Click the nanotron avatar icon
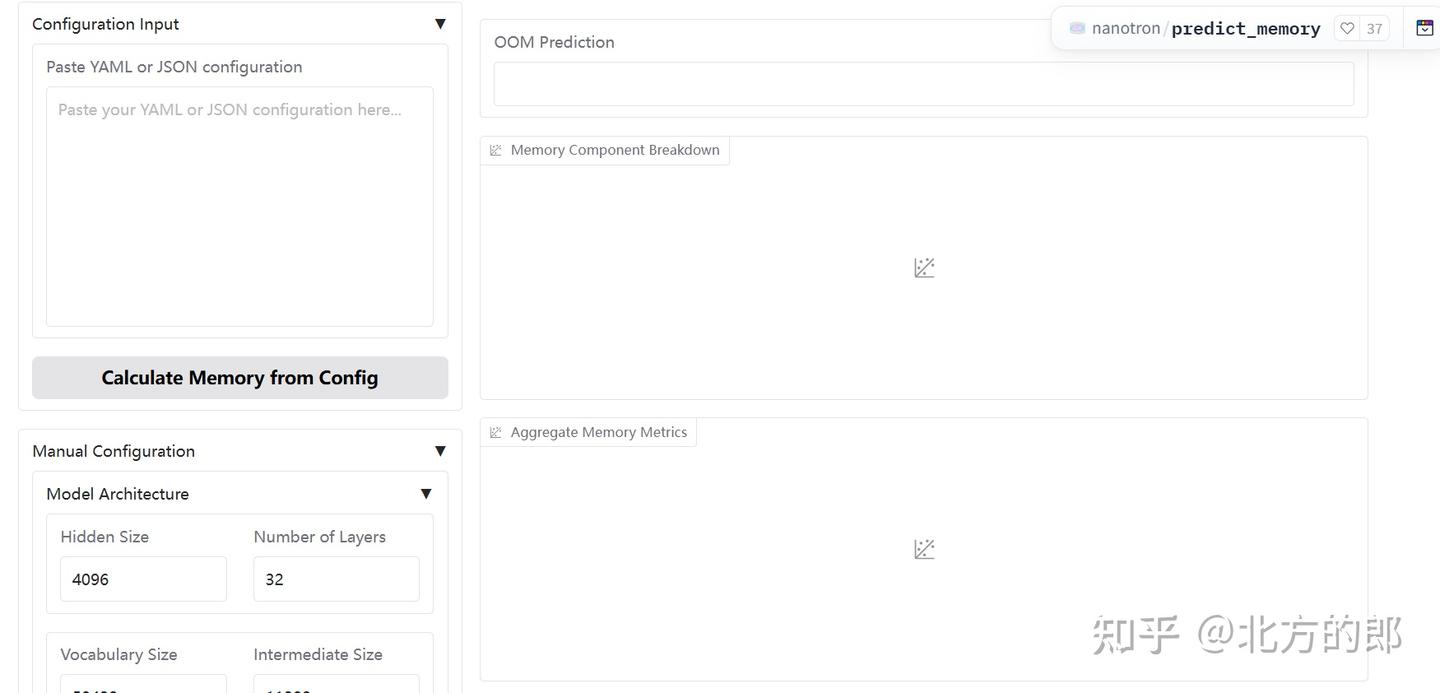 pos(1077,28)
